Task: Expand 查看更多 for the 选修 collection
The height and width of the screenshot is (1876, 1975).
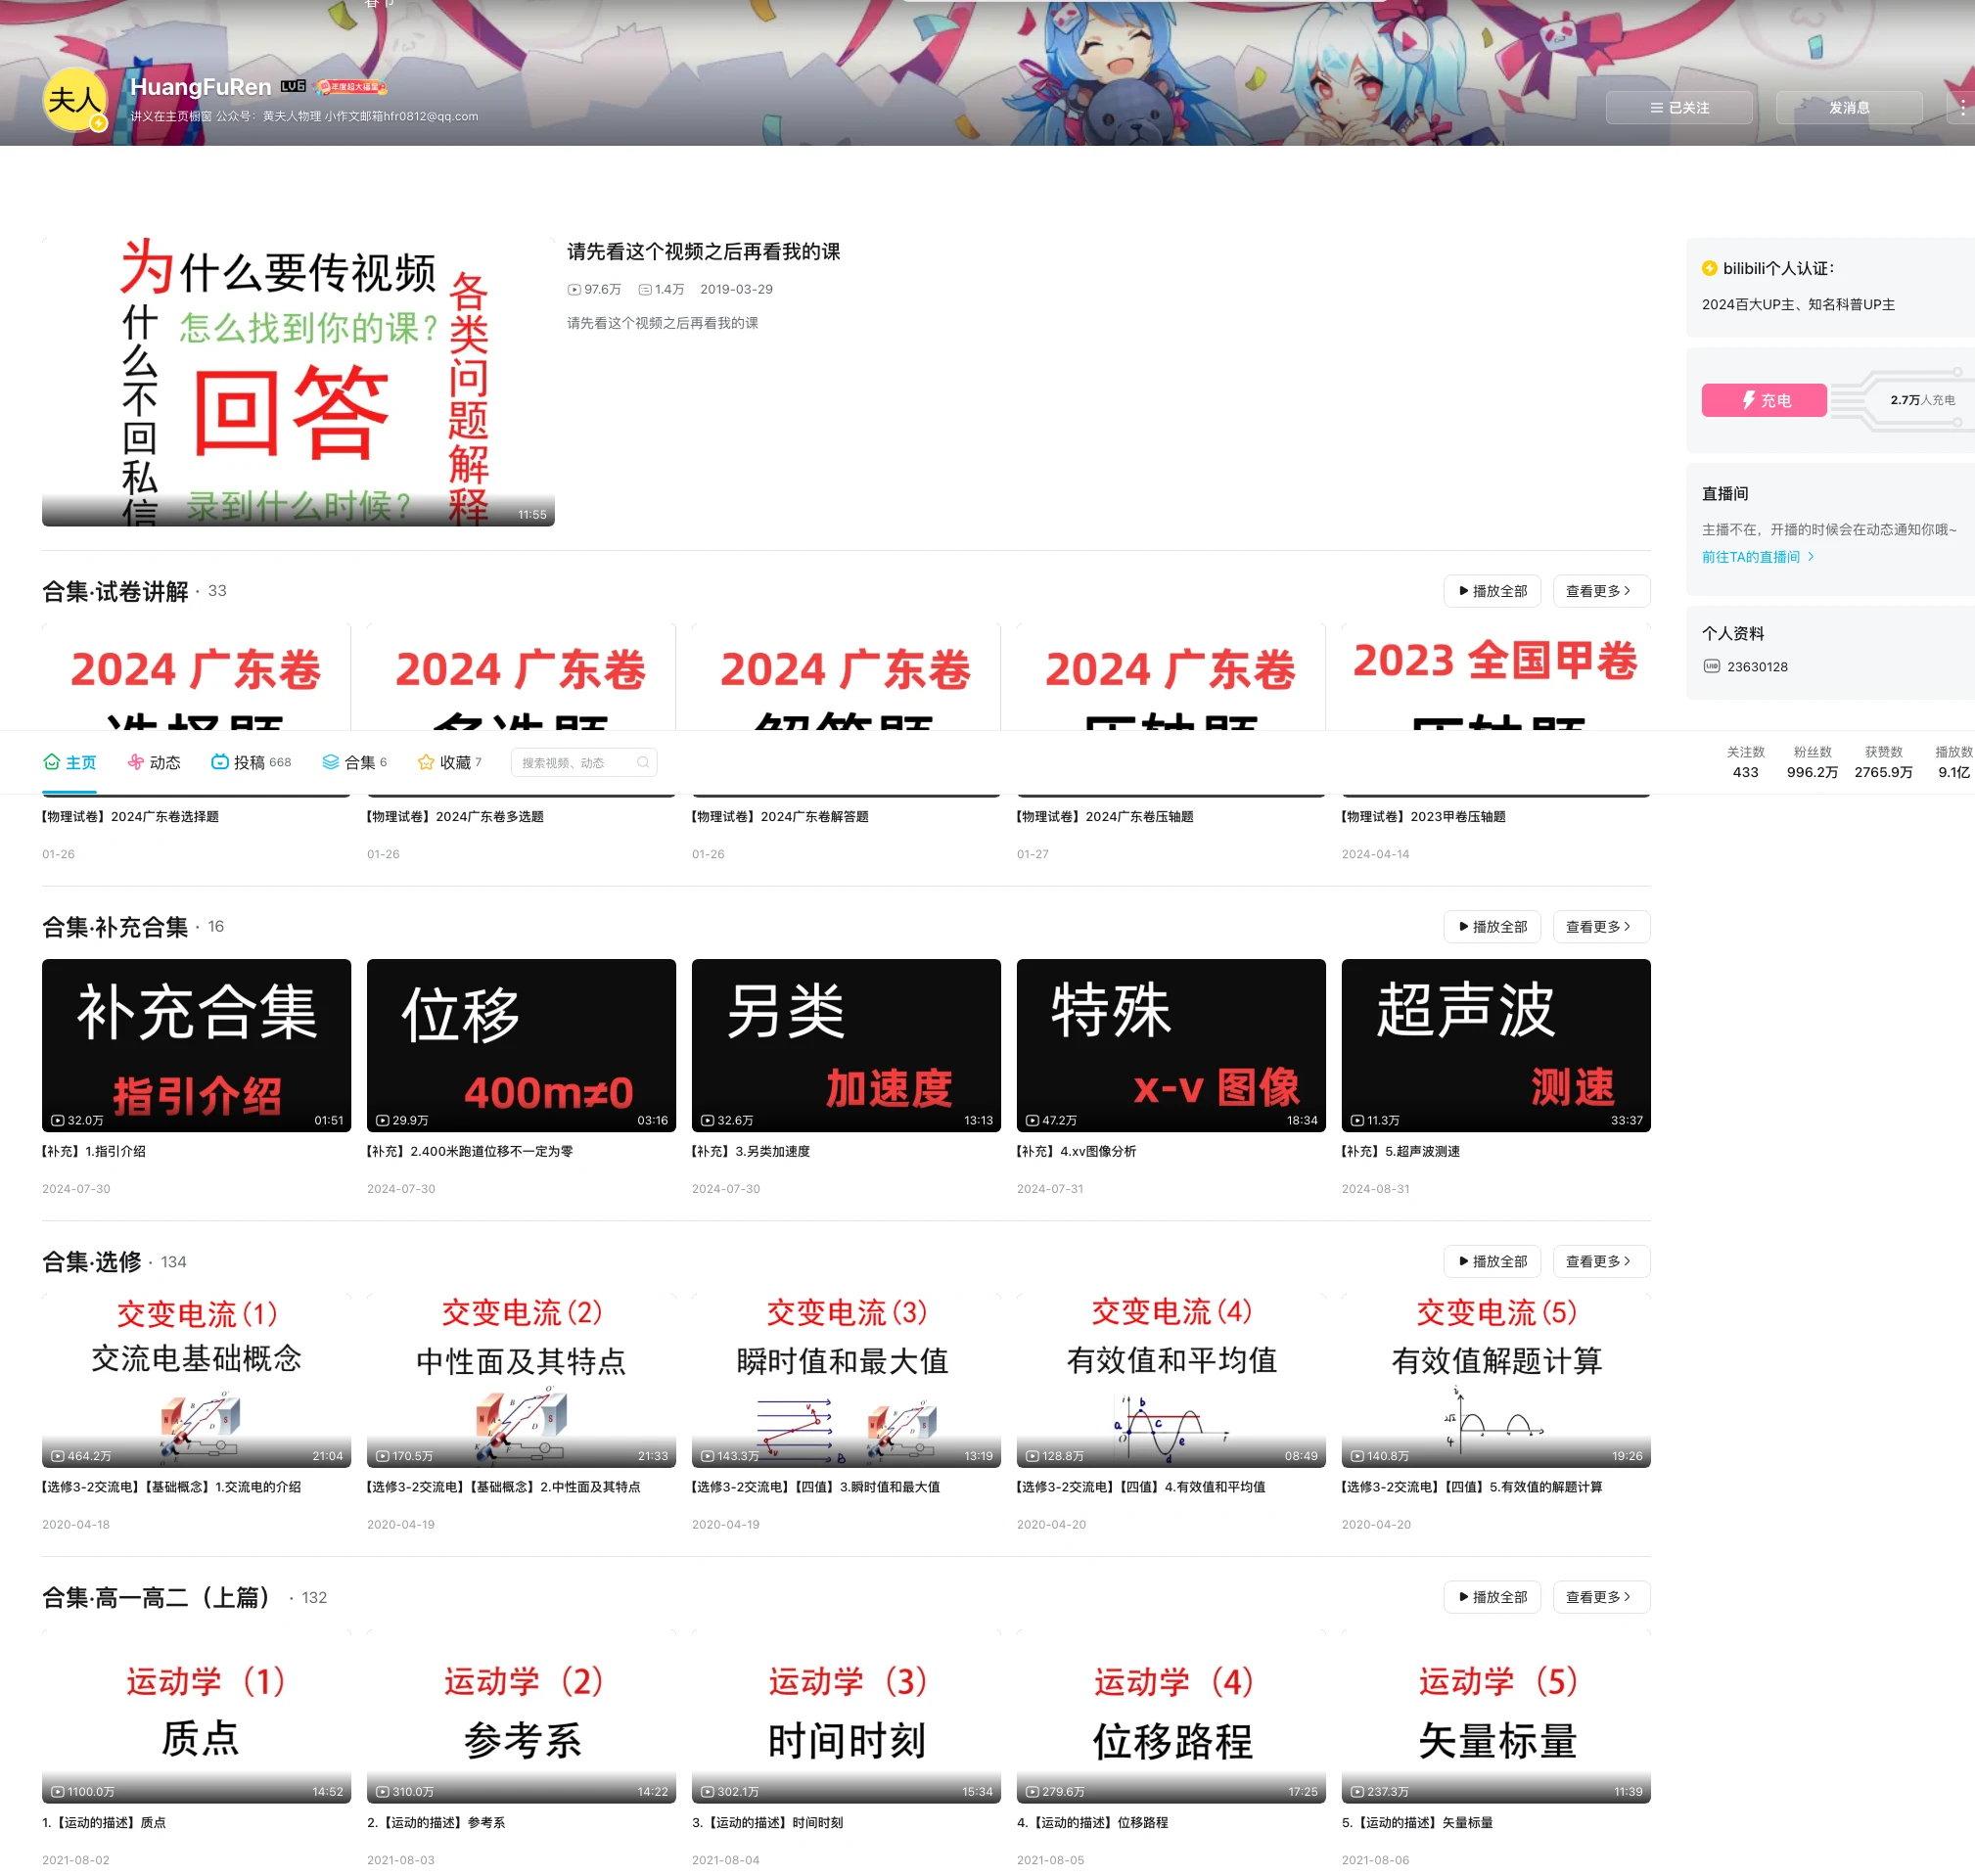Action: [1600, 1261]
